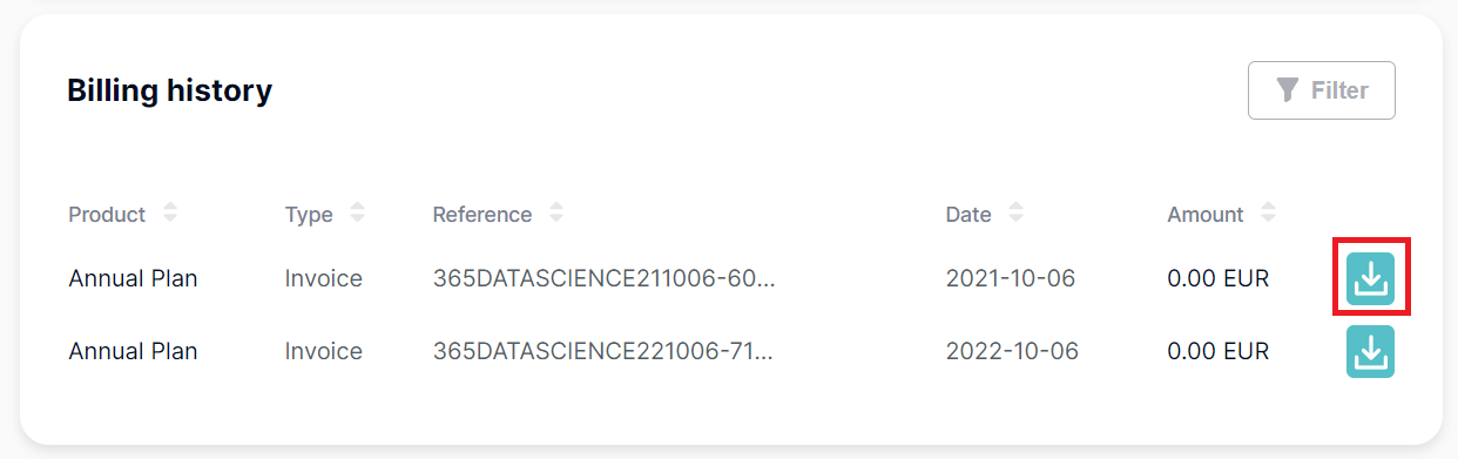Click the Billing history heading

click(169, 91)
